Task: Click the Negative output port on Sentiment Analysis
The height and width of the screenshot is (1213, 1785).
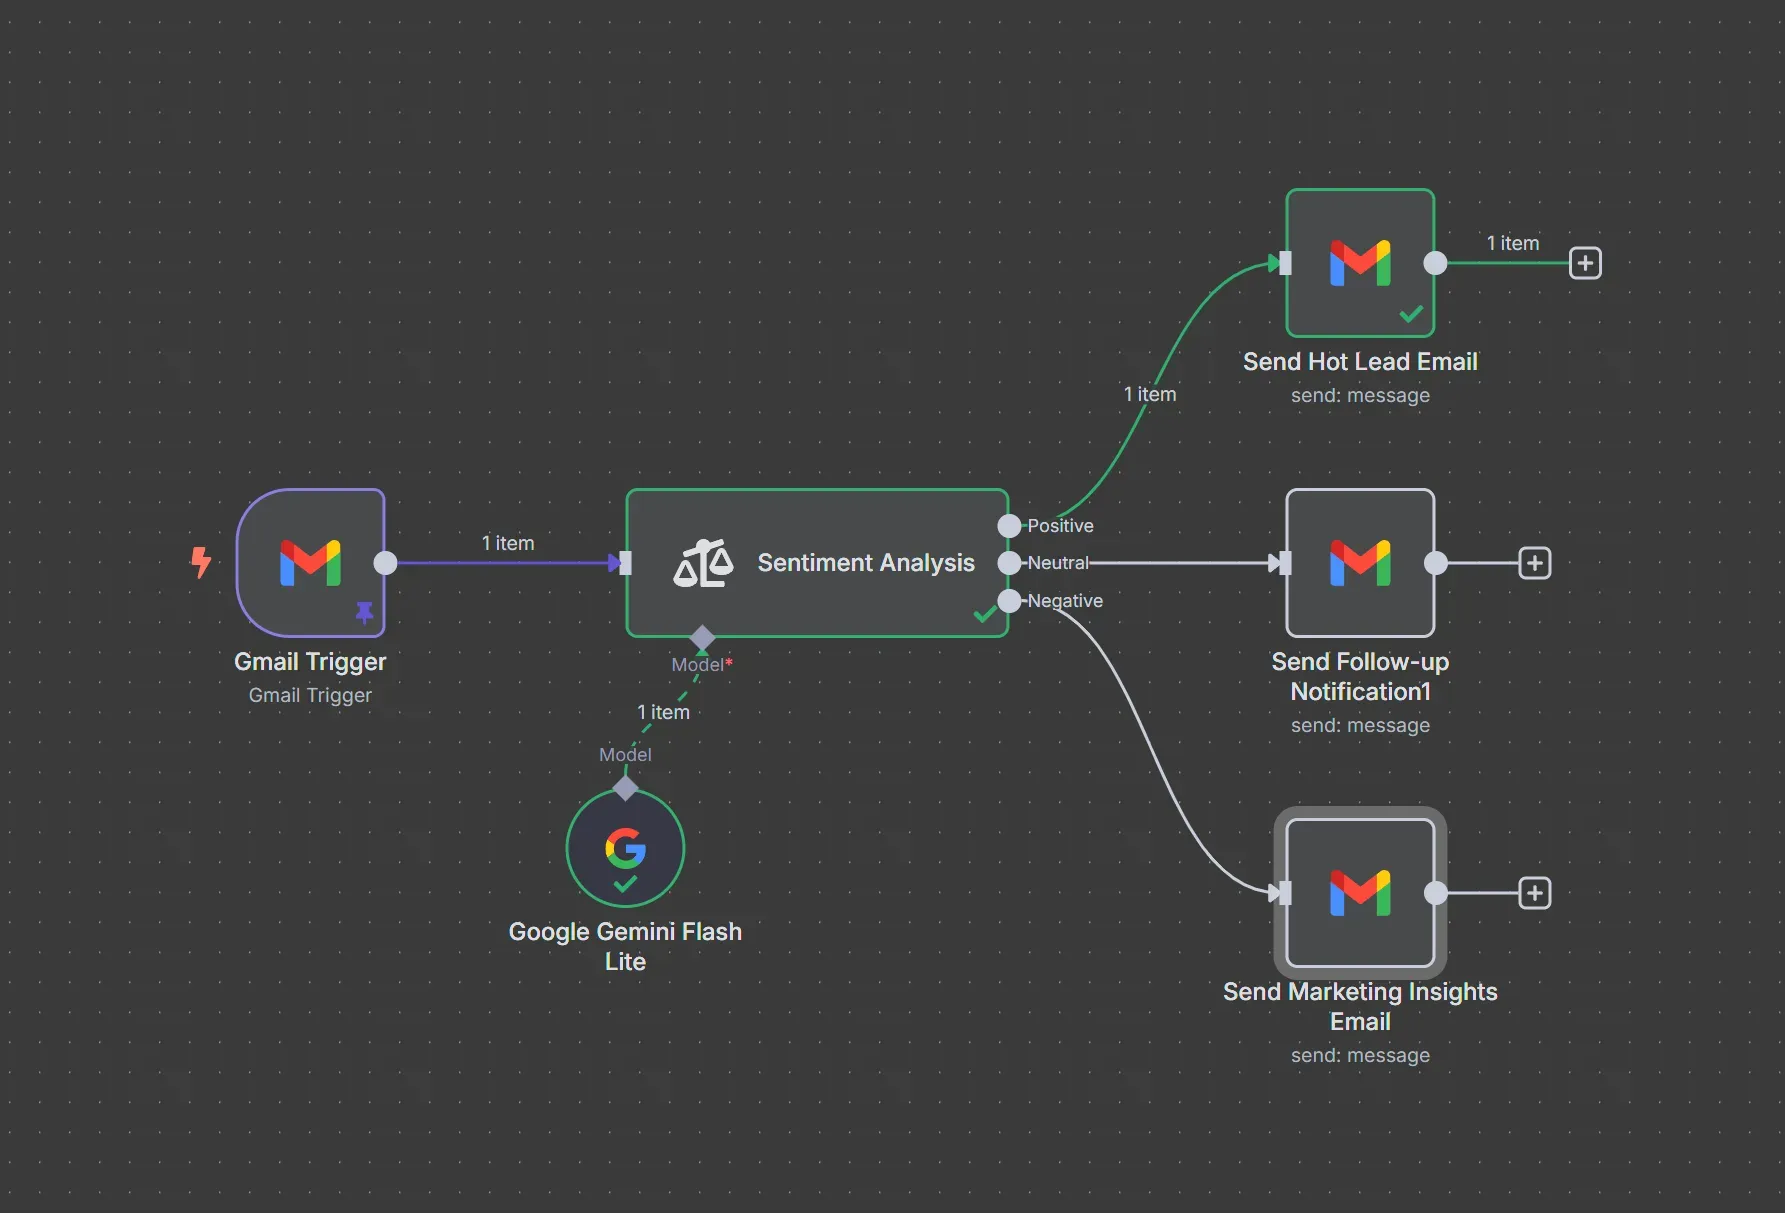Action: [x=1009, y=600]
